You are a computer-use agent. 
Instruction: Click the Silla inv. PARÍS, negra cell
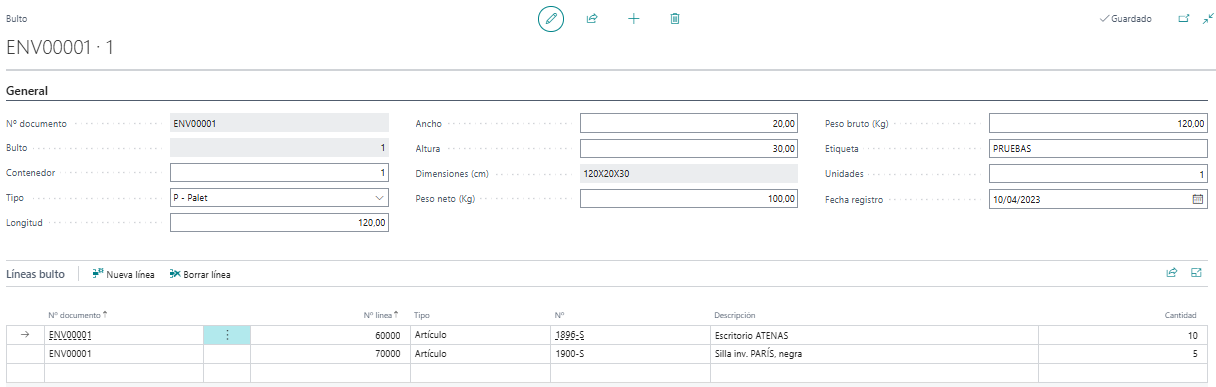(x=874, y=354)
